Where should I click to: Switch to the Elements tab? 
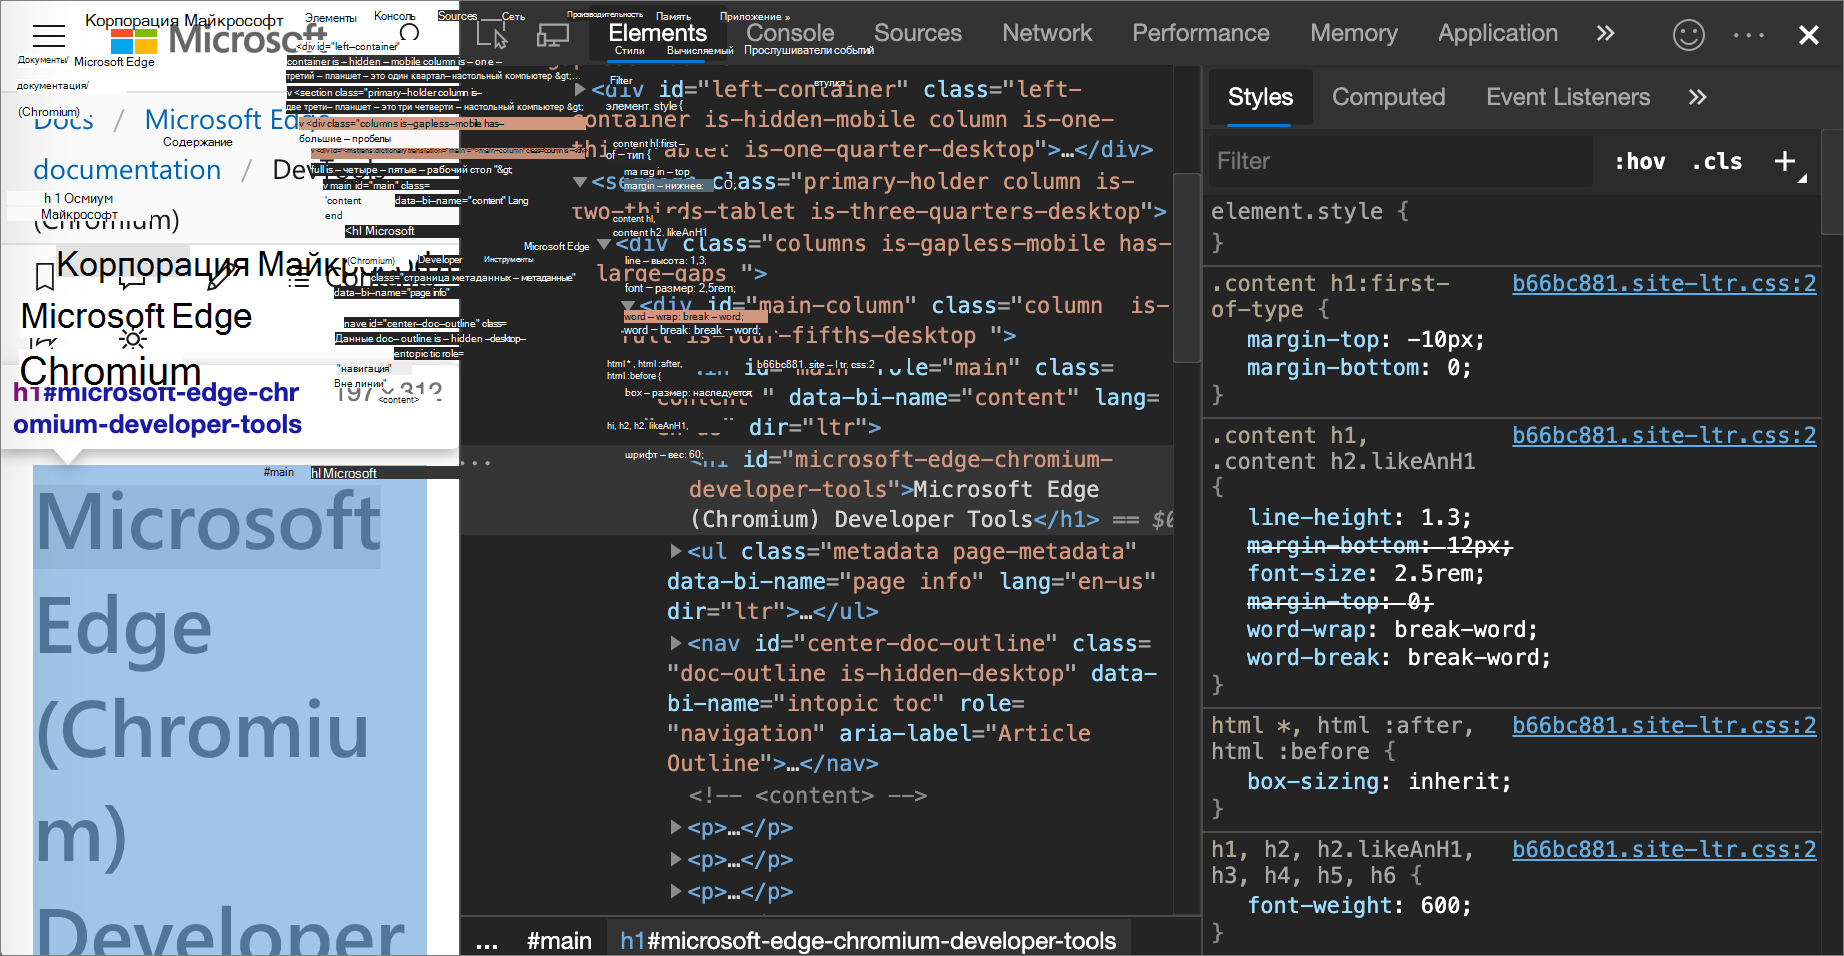pos(657,33)
